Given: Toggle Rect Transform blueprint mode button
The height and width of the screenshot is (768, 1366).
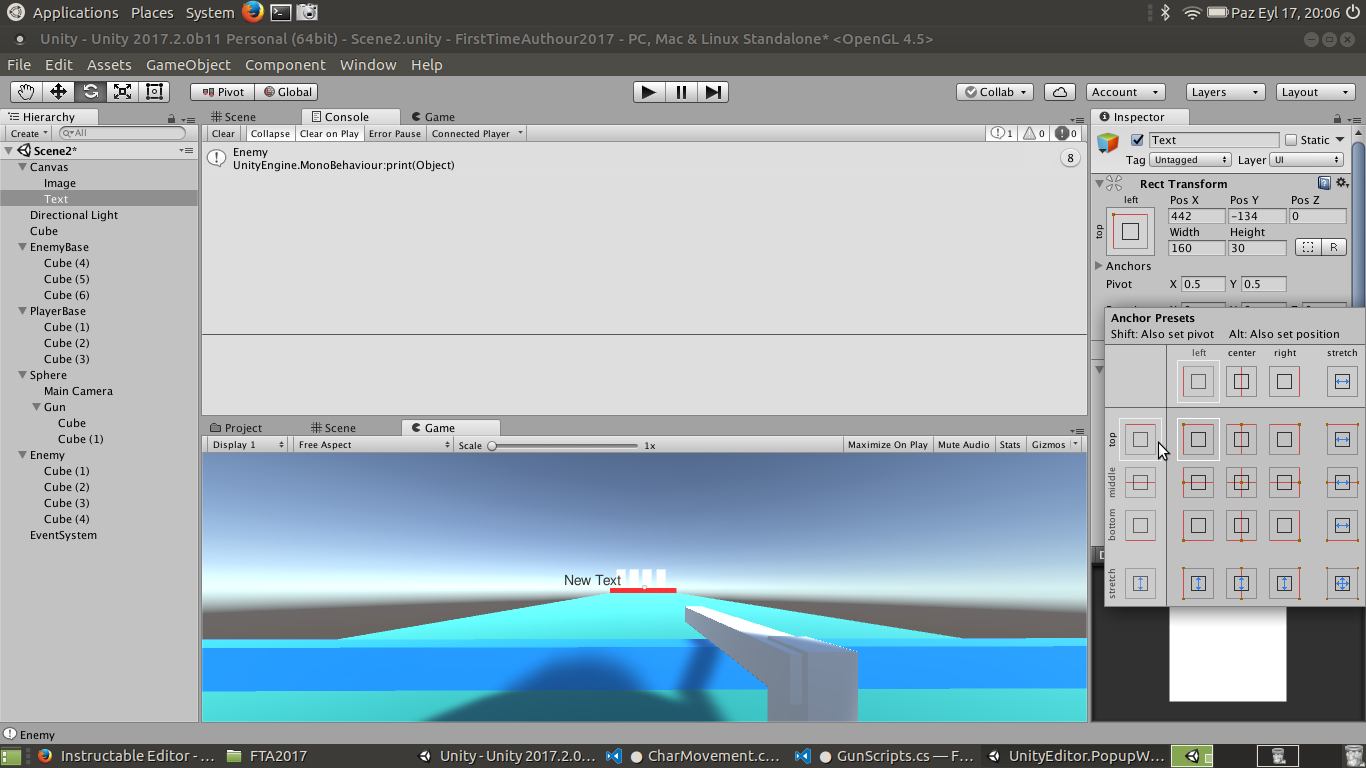Looking at the screenshot, I should [1307, 247].
